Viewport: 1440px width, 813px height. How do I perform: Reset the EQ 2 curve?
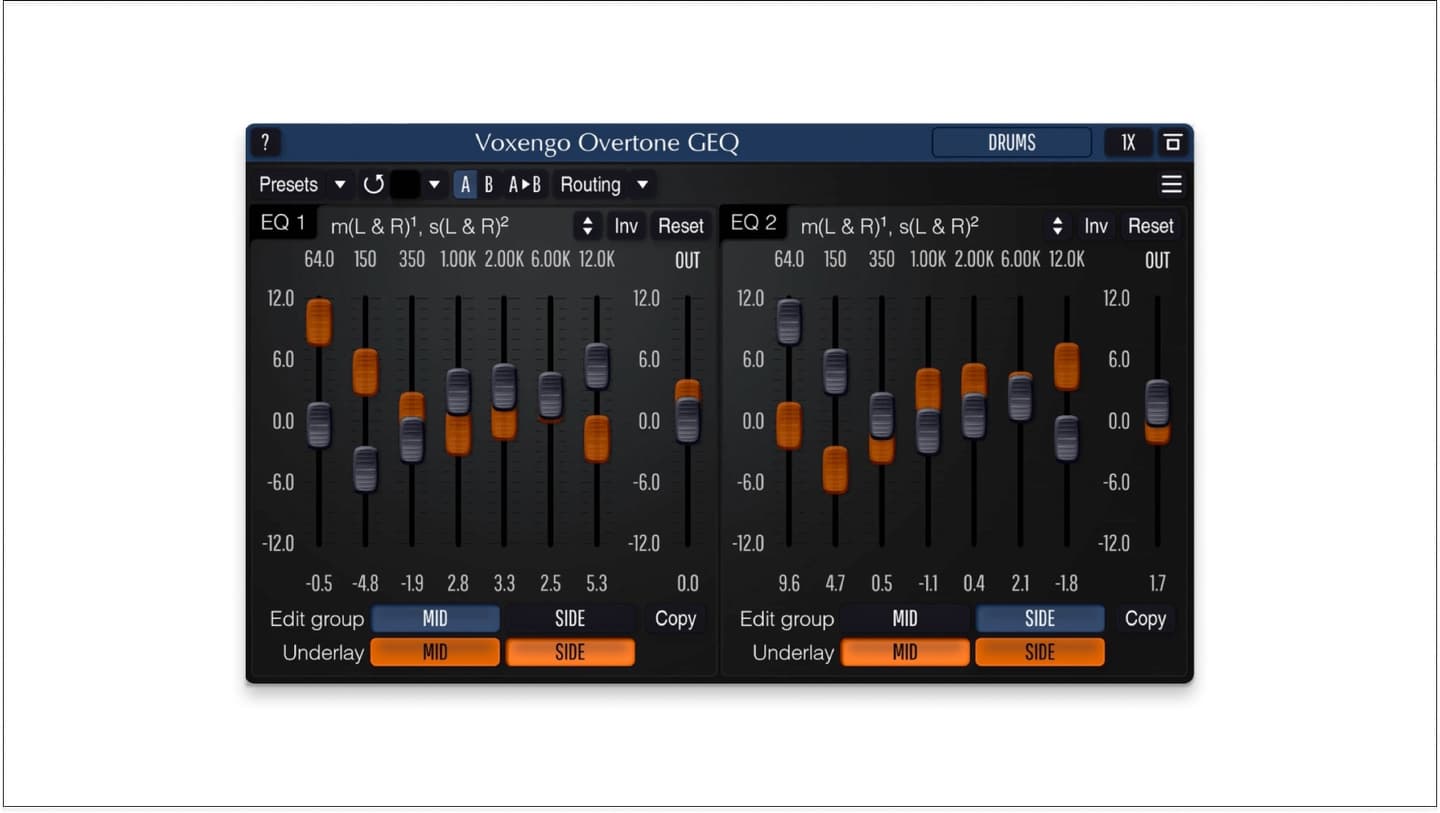pos(1151,226)
